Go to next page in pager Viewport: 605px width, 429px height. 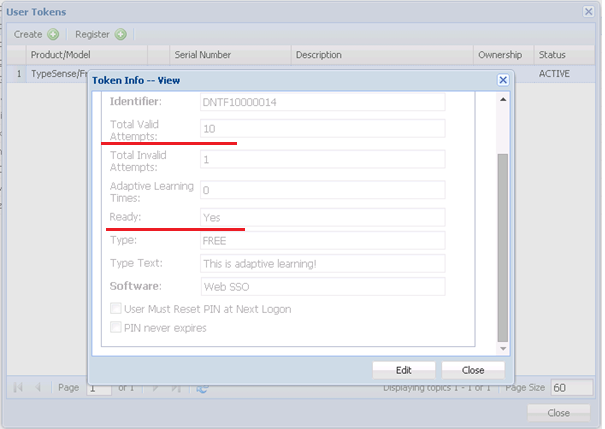155,387
